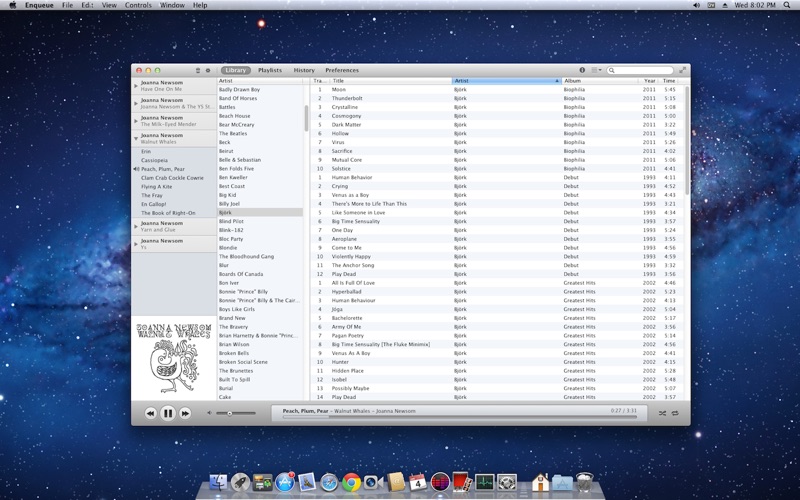Sort by the Album column header
The image size is (800, 500).
600,81
